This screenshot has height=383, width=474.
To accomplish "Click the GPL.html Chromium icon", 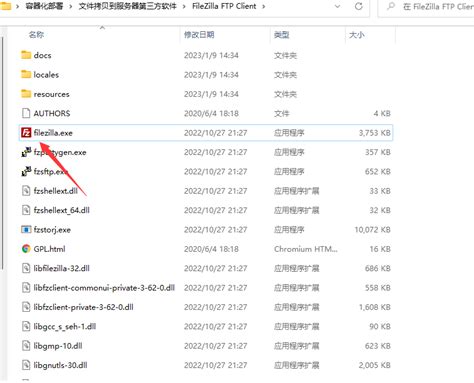I will tap(26, 249).
